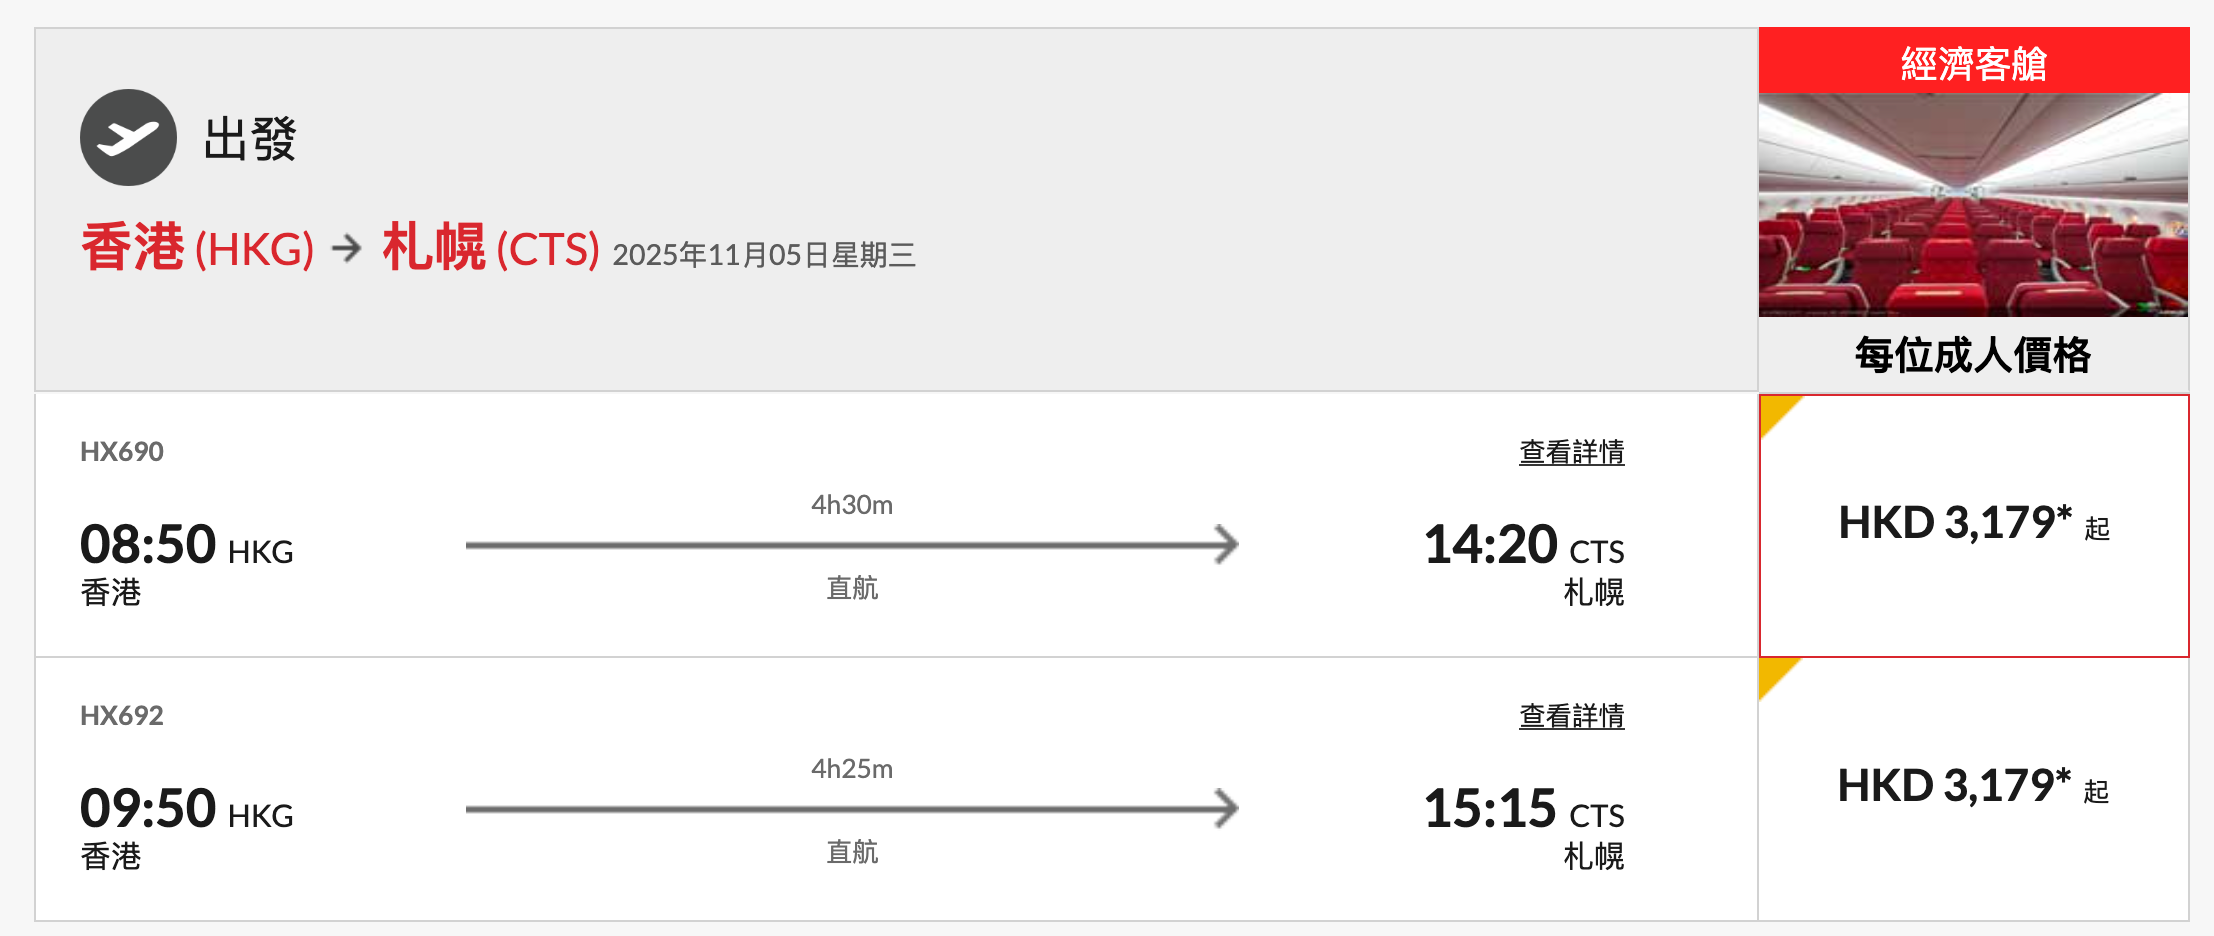This screenshot has height=936, width=2214.
Task: Click the 每位成人價格 label
Action: 1973,355
